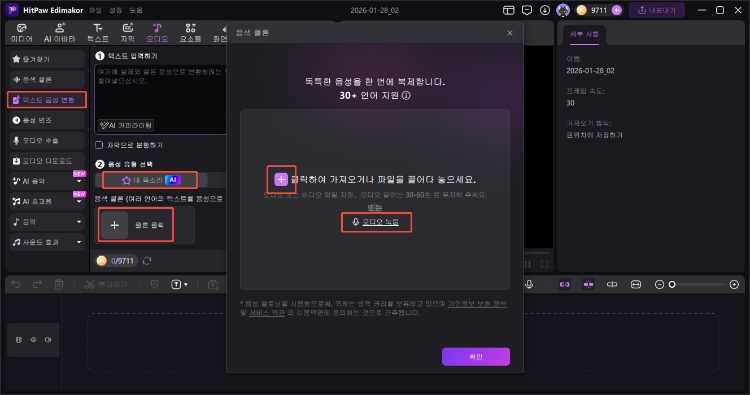The image size is (750, 395).
Task: Undo the last action in timeline toolbar
Action: (16, 285)
